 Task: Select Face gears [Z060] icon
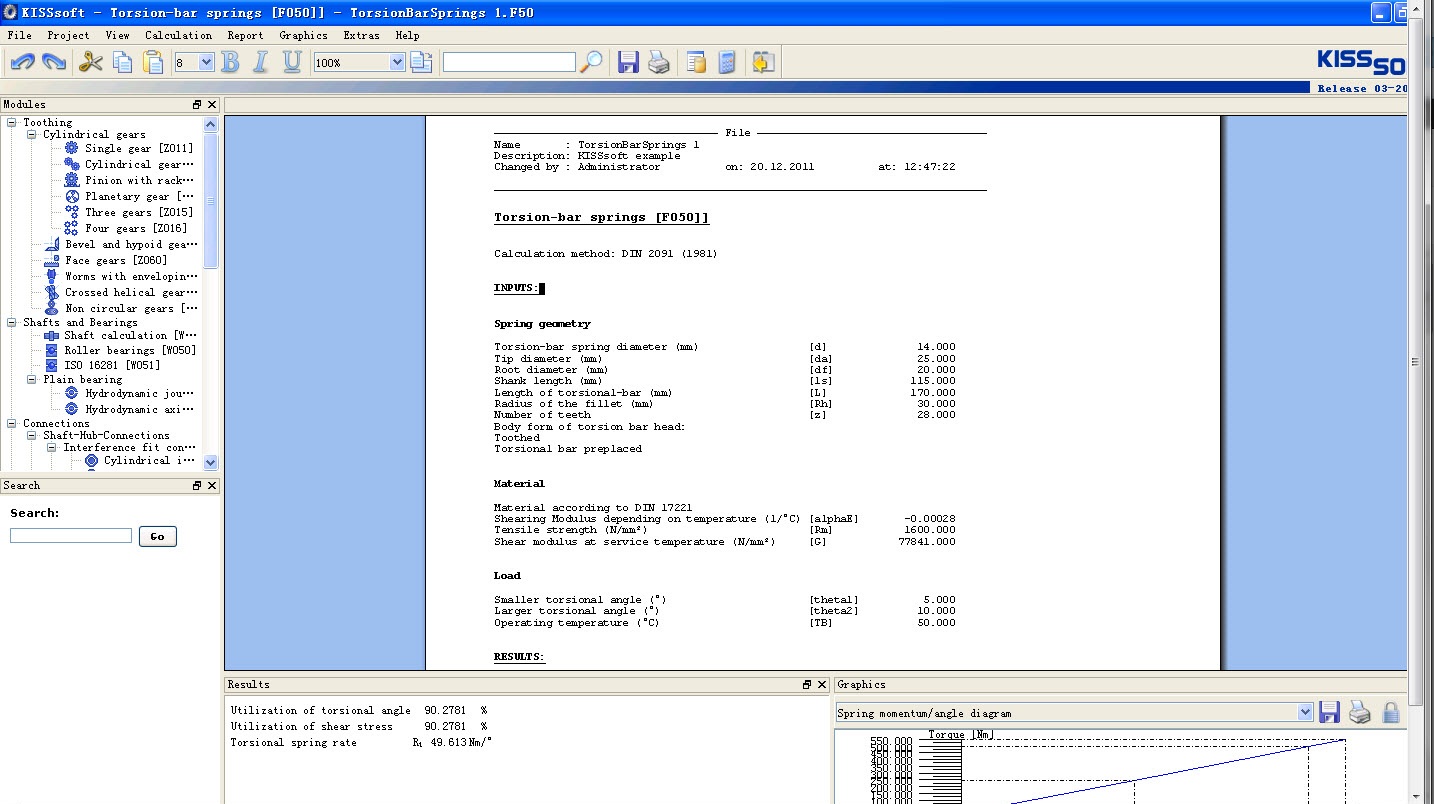point(52,260)
